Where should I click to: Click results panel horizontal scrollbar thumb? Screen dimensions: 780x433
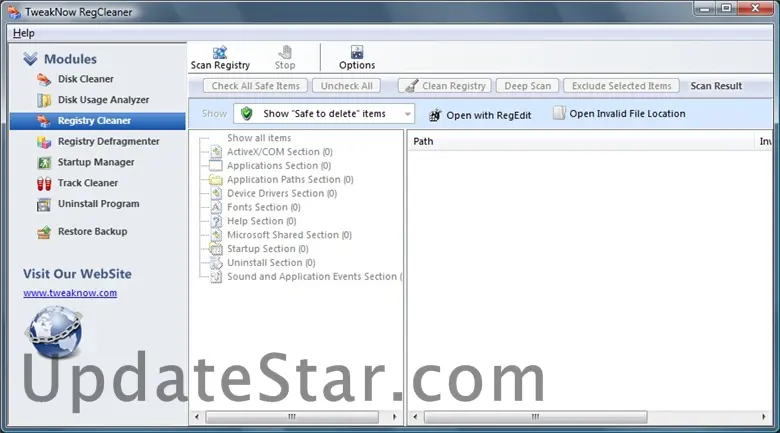pos(535,417)
